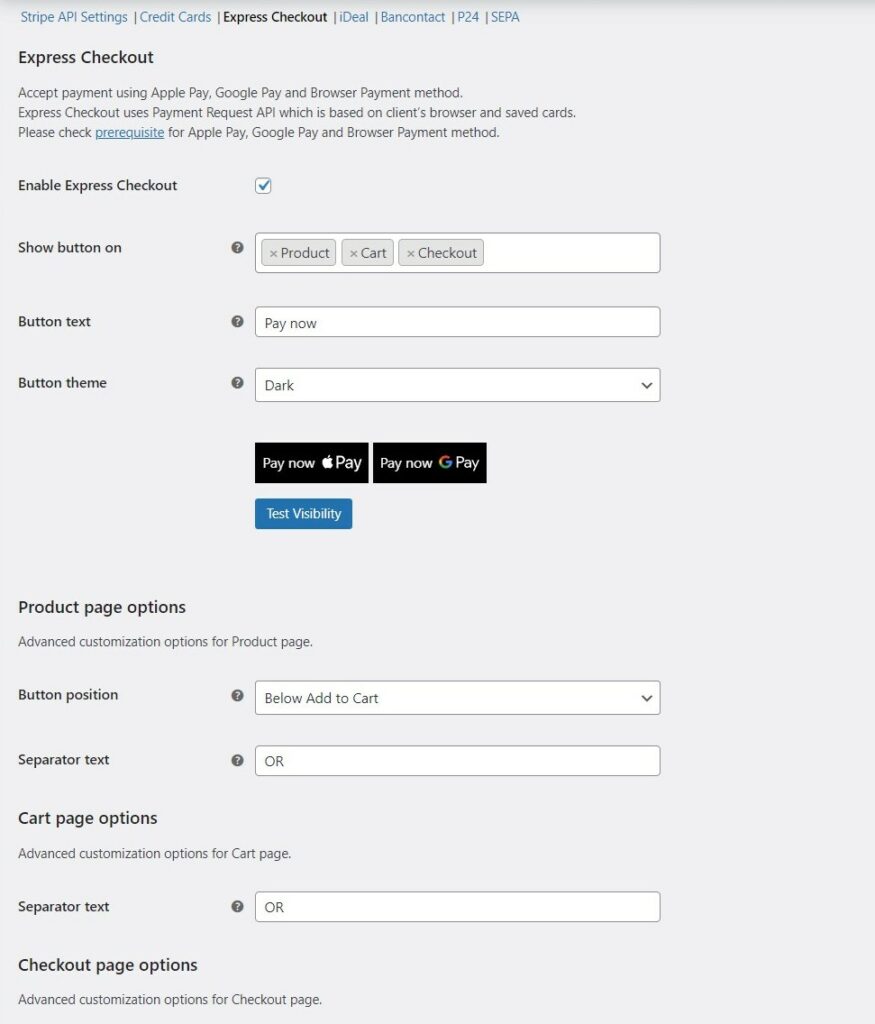
Task: Click help icon next to Button text
Action: (x=237, y=321)
